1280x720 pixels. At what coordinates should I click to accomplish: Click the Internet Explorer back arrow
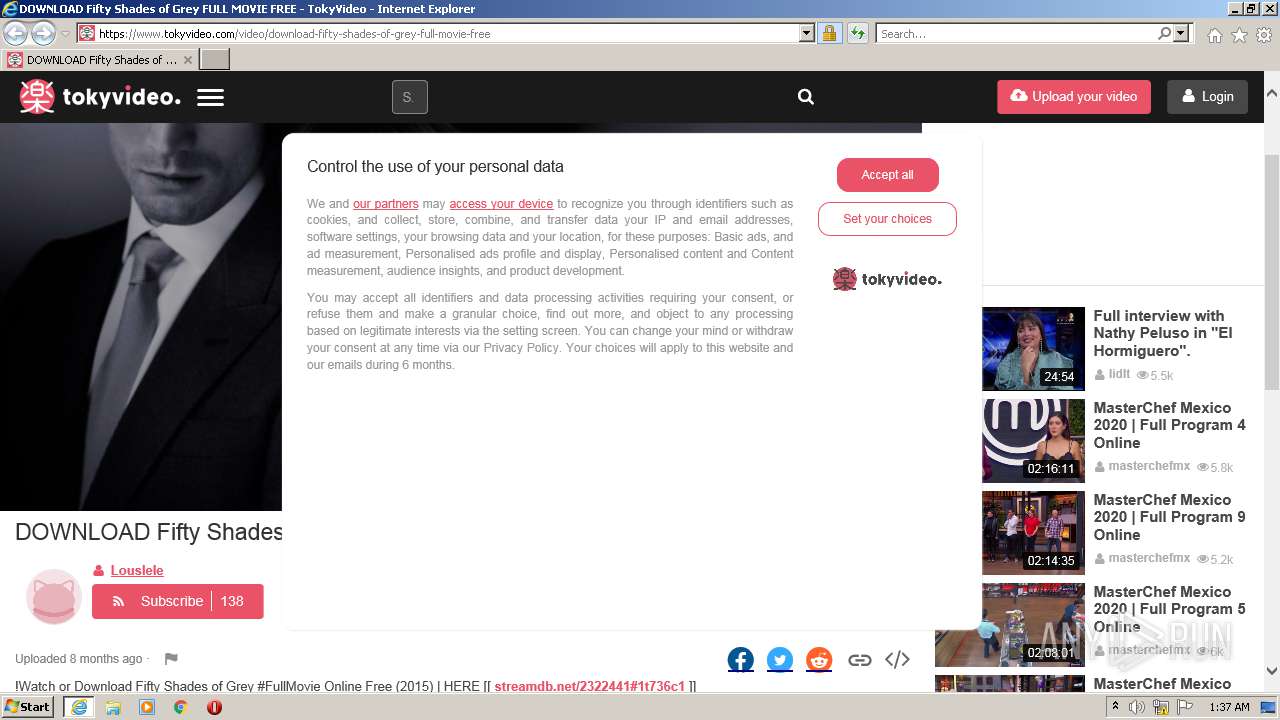click(x=16, y=34)
